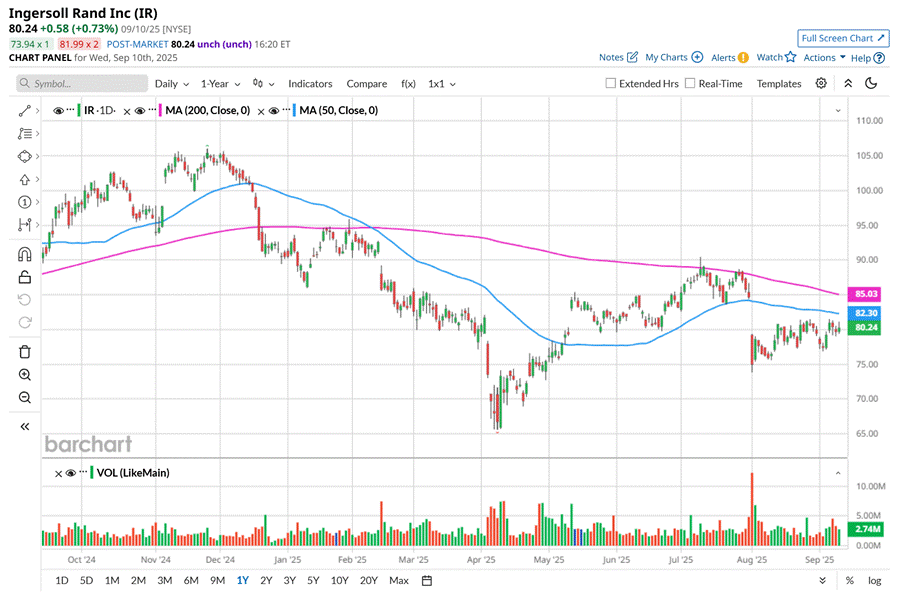Toggle visibility of IR 1D series

[58, 111]
